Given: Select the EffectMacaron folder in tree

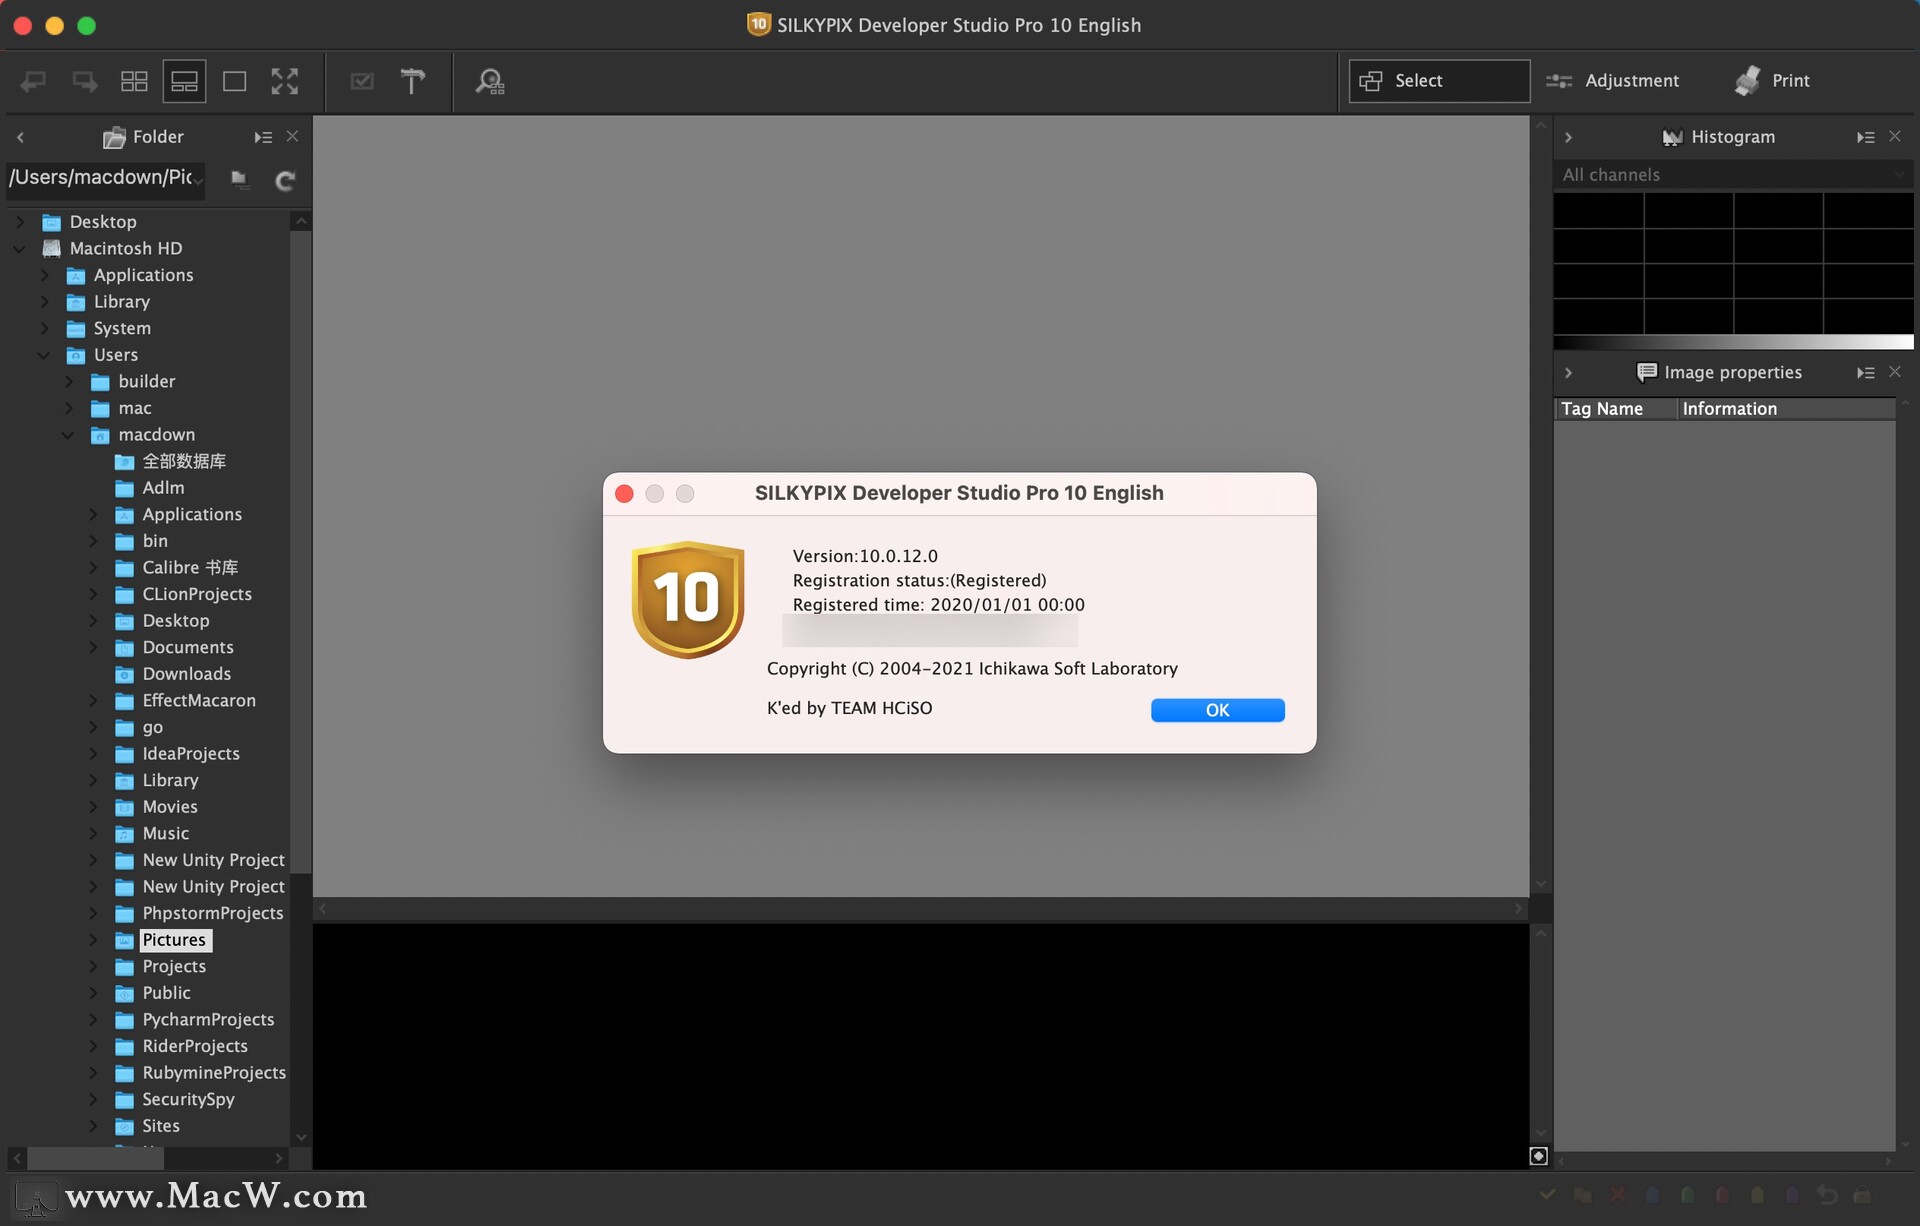Looking at the screenshot, I should pos(198,701).
